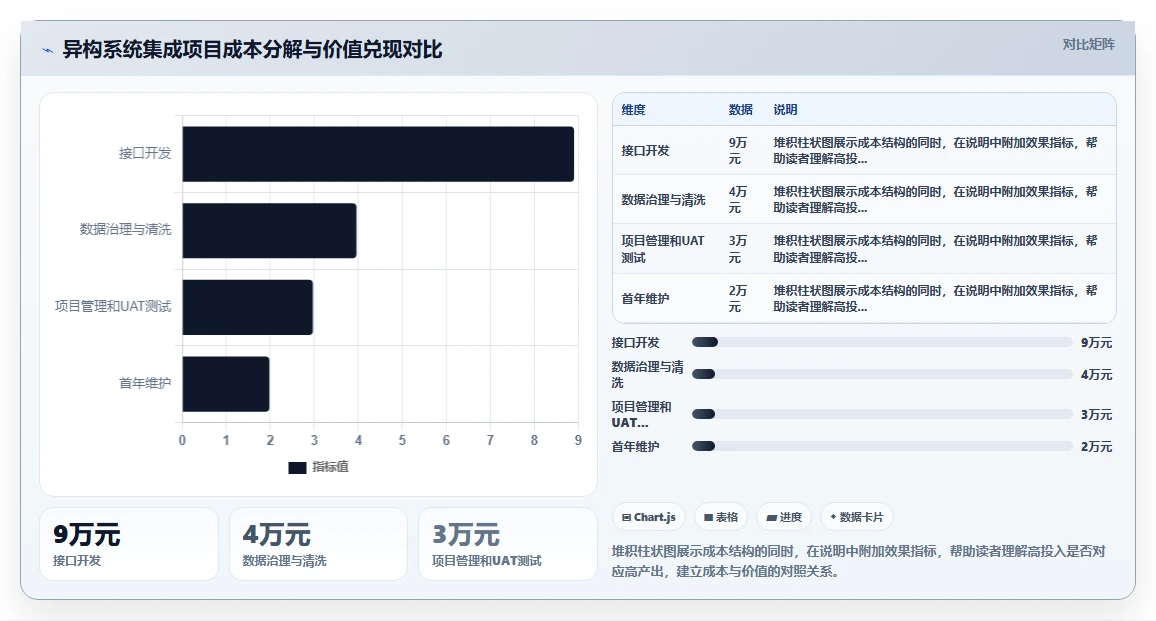
Task: Click the 对比矩阵 label in header
Action: tap(1088, 44)
